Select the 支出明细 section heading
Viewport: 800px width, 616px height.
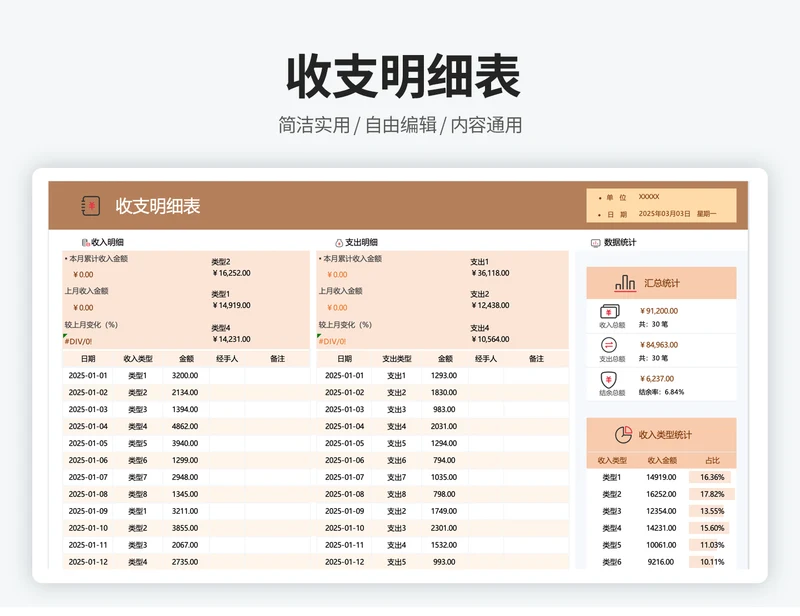coord(361,242)
